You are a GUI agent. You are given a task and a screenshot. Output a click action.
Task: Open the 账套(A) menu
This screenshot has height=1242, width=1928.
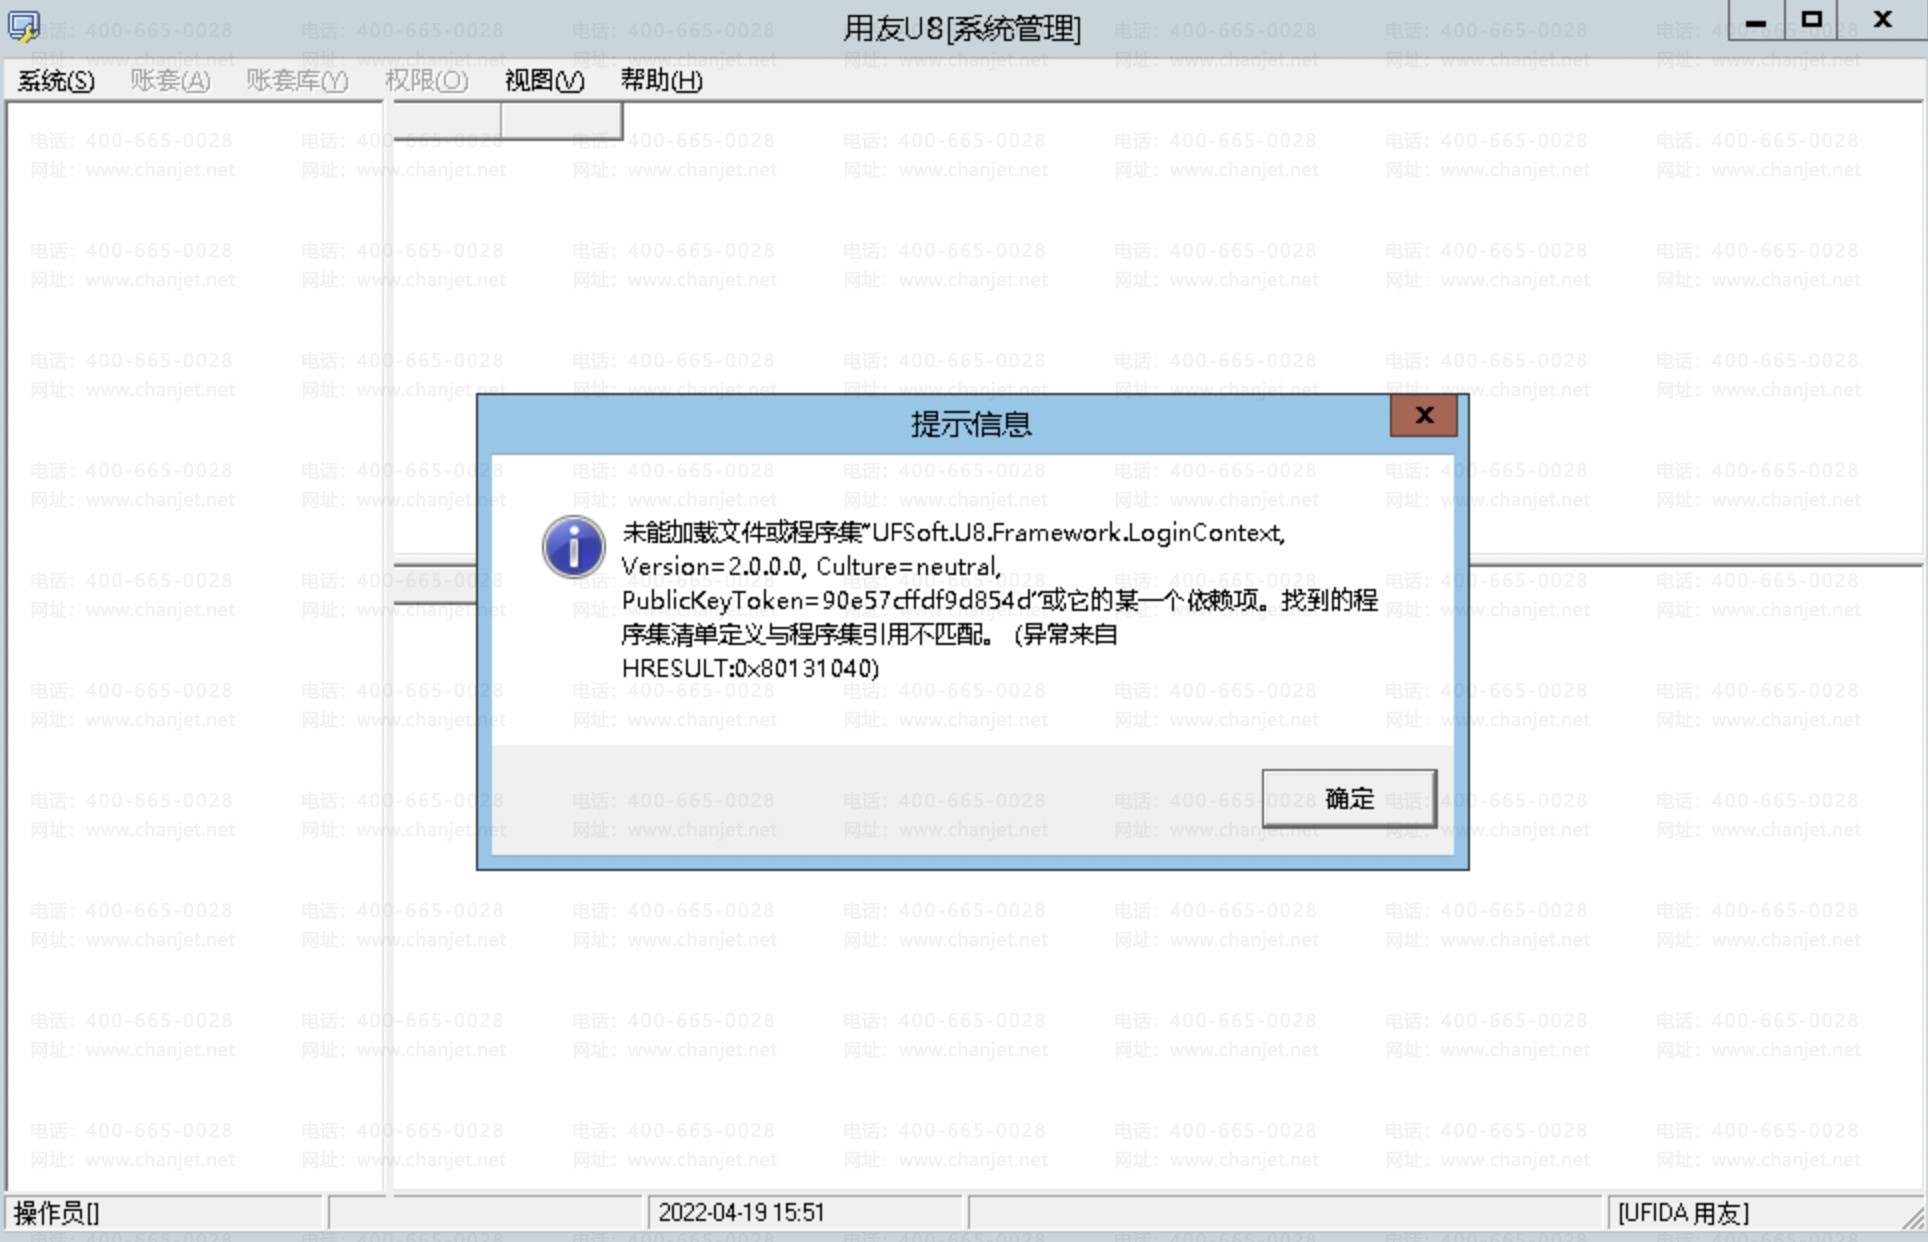[x=170, y=80]
